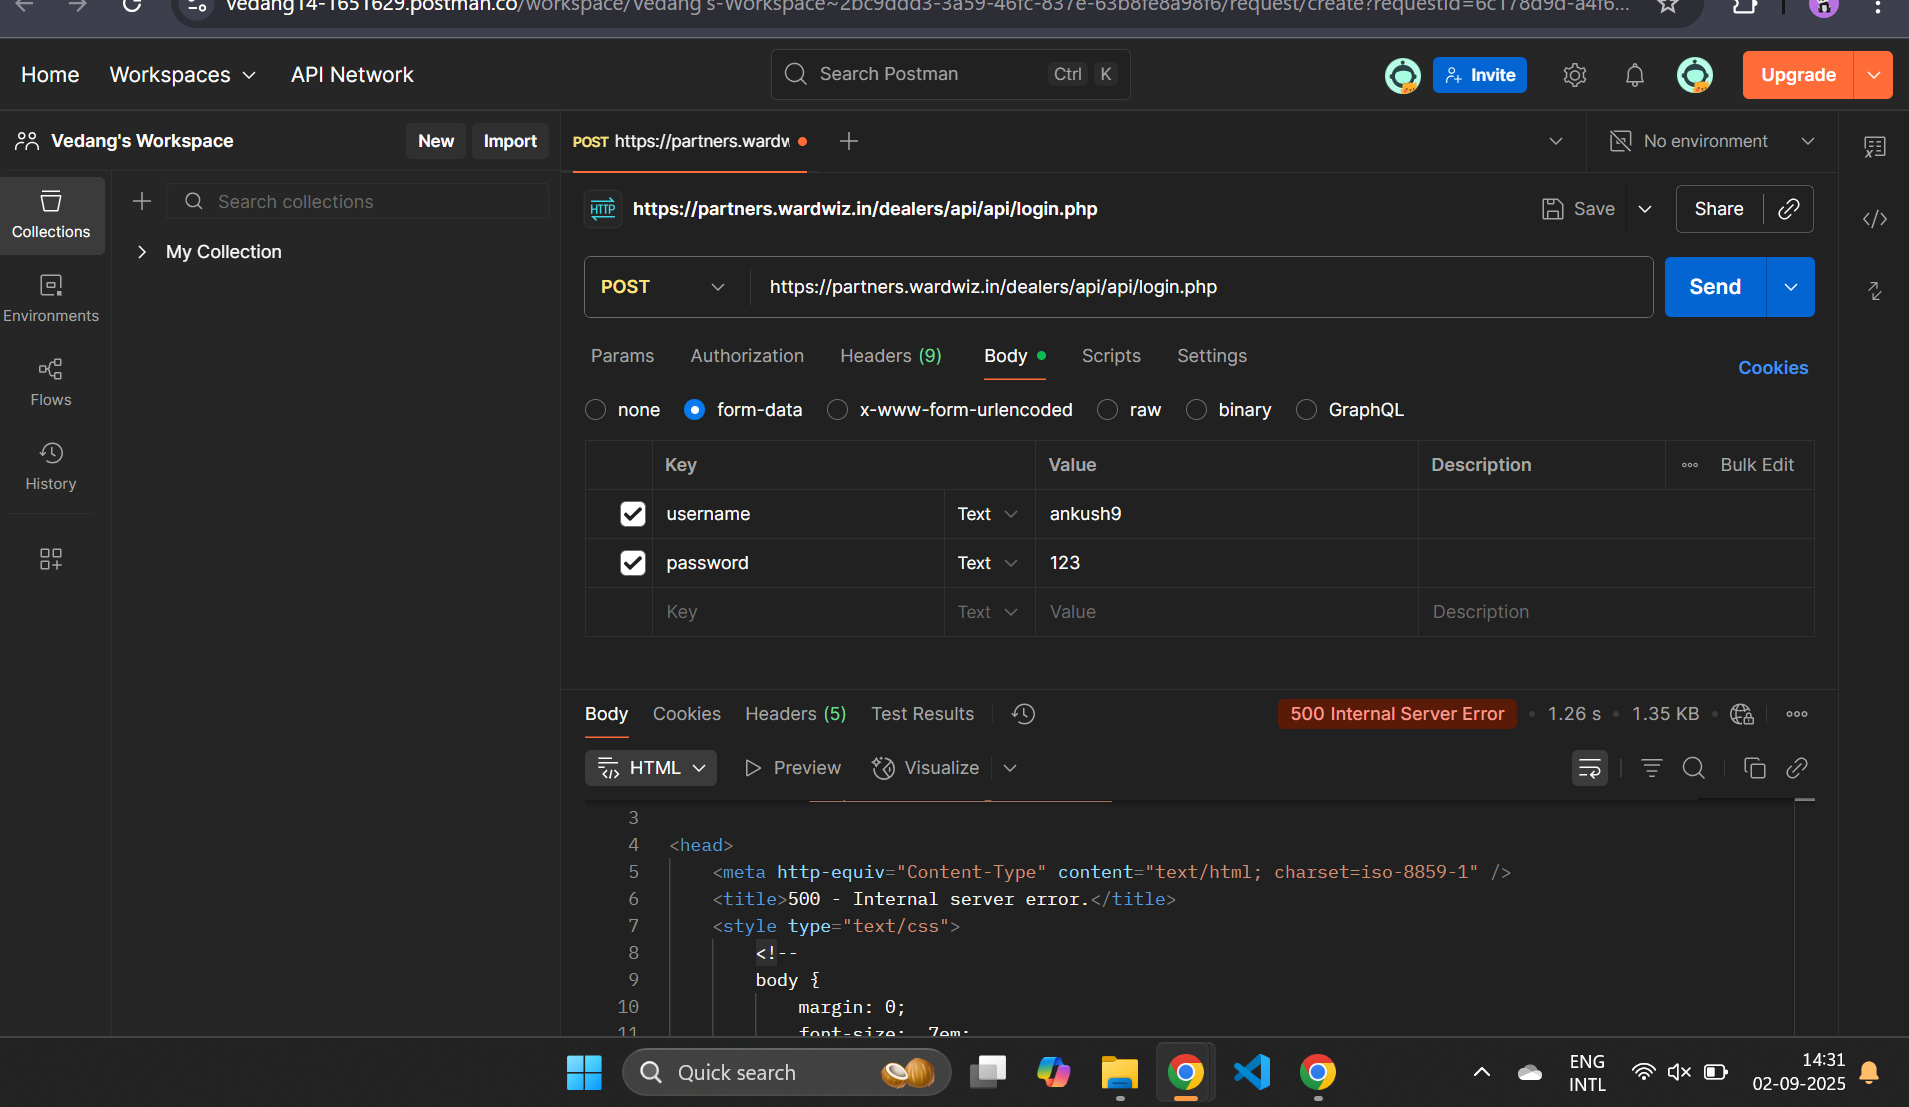
Task: Open the Environments sidebar panel
Action: [50, 298]
